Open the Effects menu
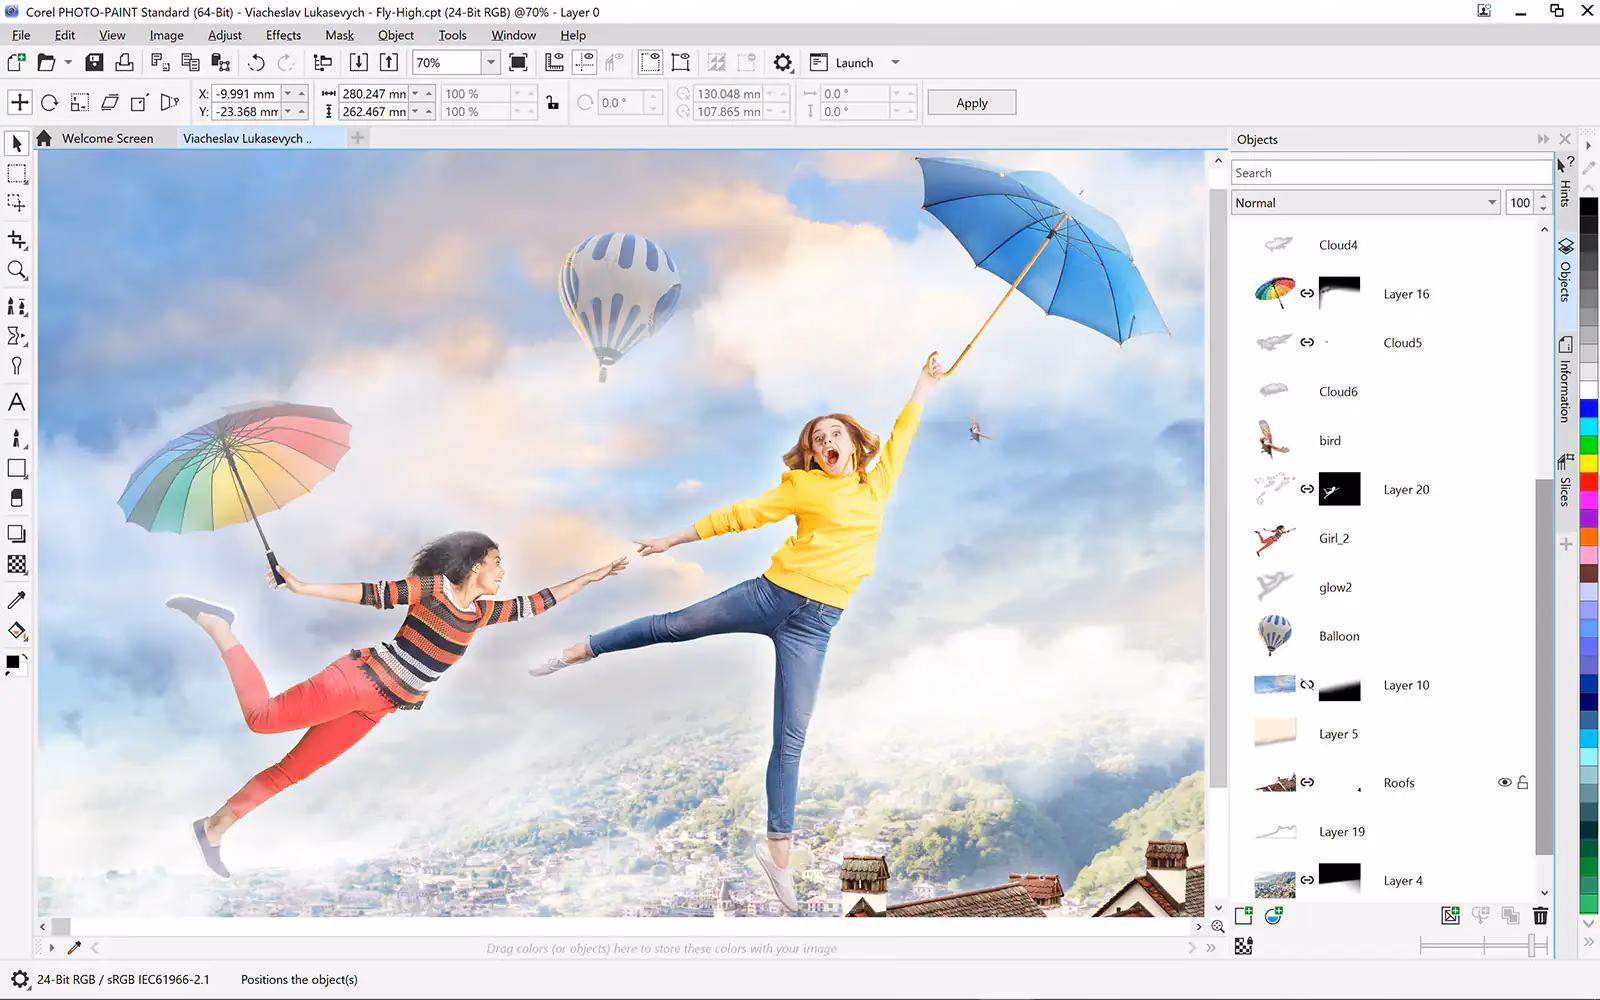 (x=283, y=35)
